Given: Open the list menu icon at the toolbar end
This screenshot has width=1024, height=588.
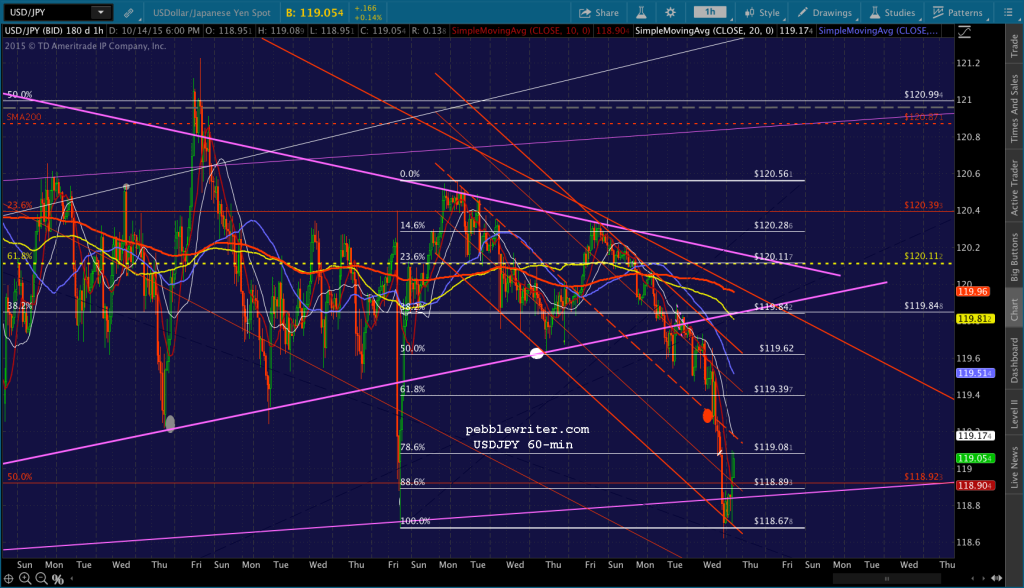Looking at the screenshot, I should tap(1008, 12).
